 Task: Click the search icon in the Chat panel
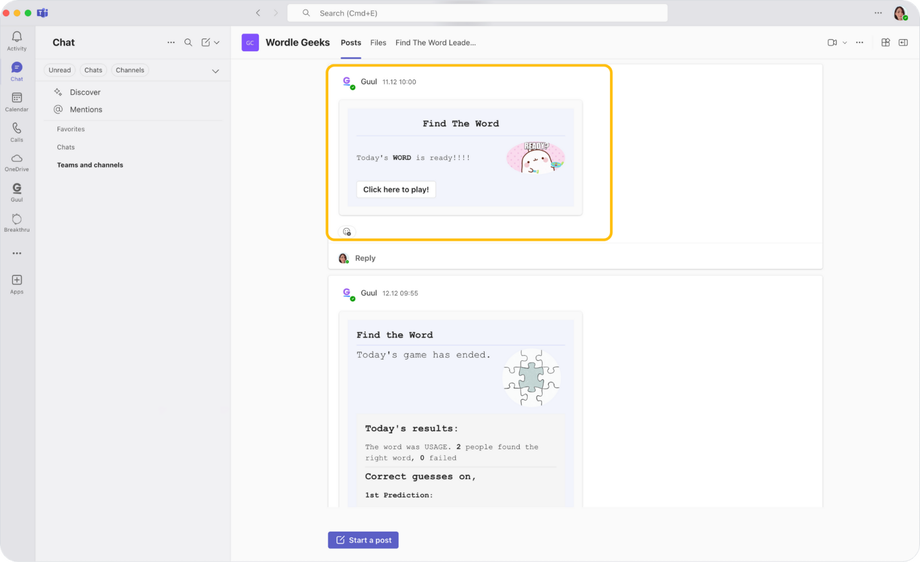[x=188, y=43]
